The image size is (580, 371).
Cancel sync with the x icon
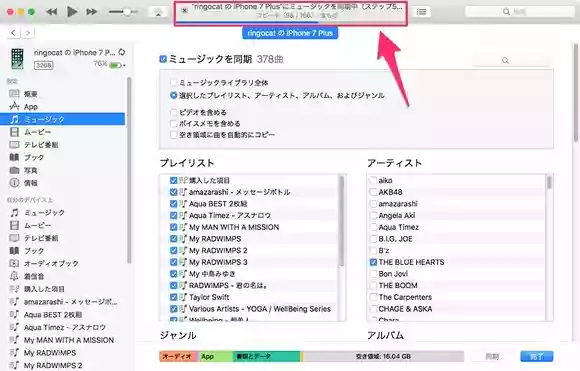click(185, 10)
